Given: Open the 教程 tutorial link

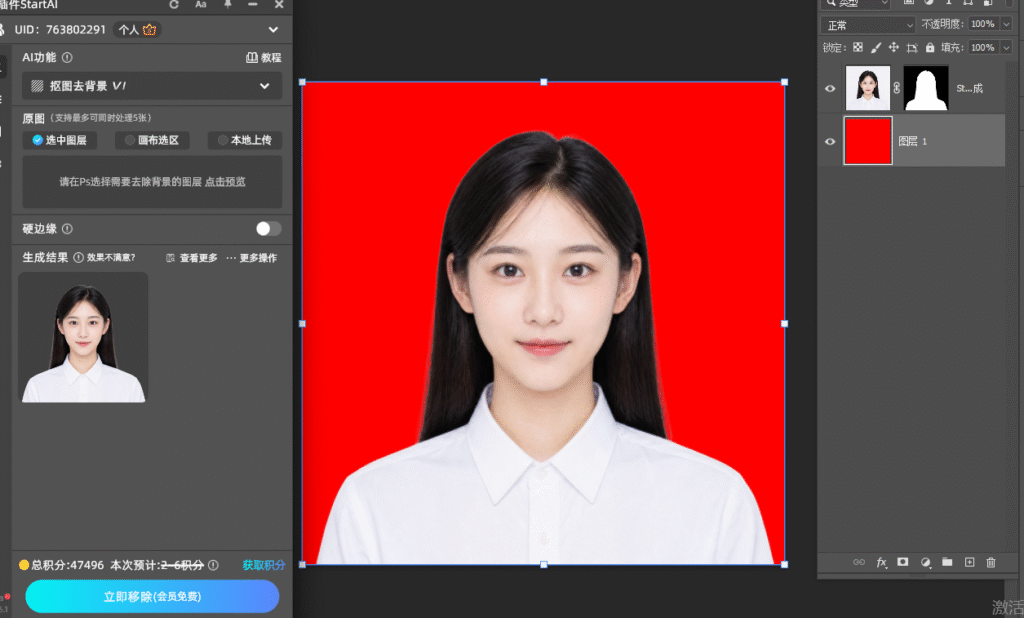Looking at the screenshot, I should (264, 57).
